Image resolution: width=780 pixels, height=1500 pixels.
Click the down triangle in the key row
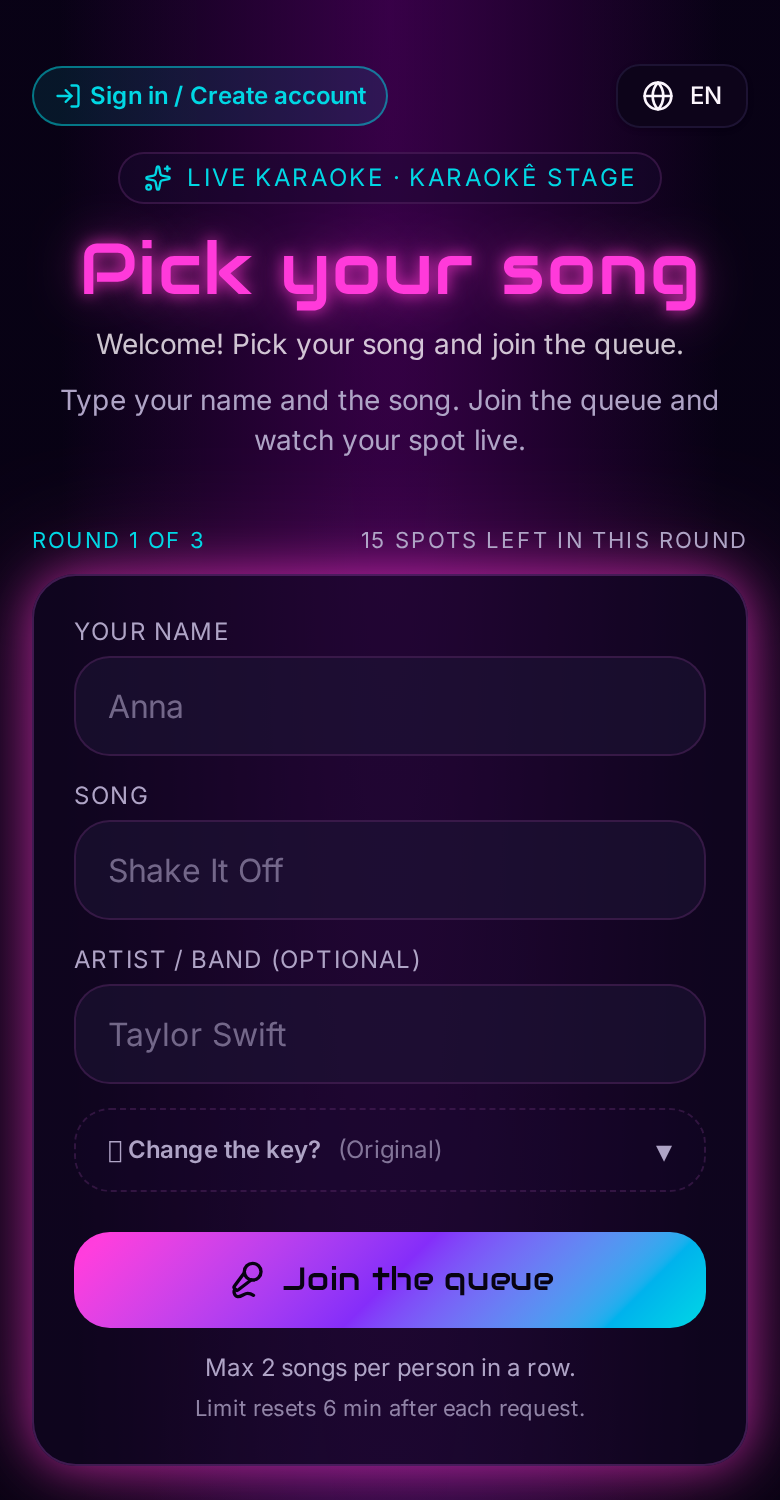663,1152
